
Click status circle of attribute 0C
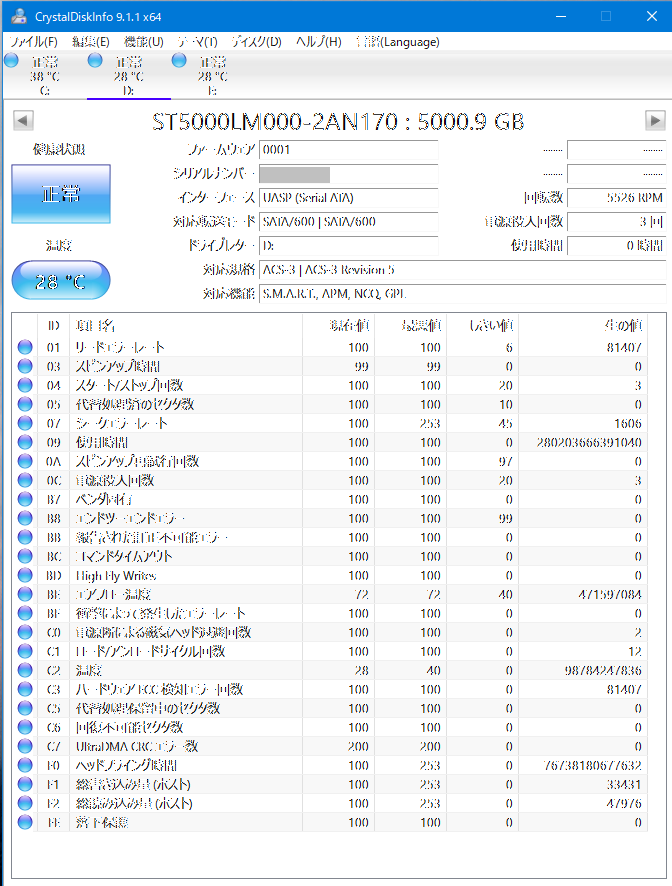tap(25, 480)
